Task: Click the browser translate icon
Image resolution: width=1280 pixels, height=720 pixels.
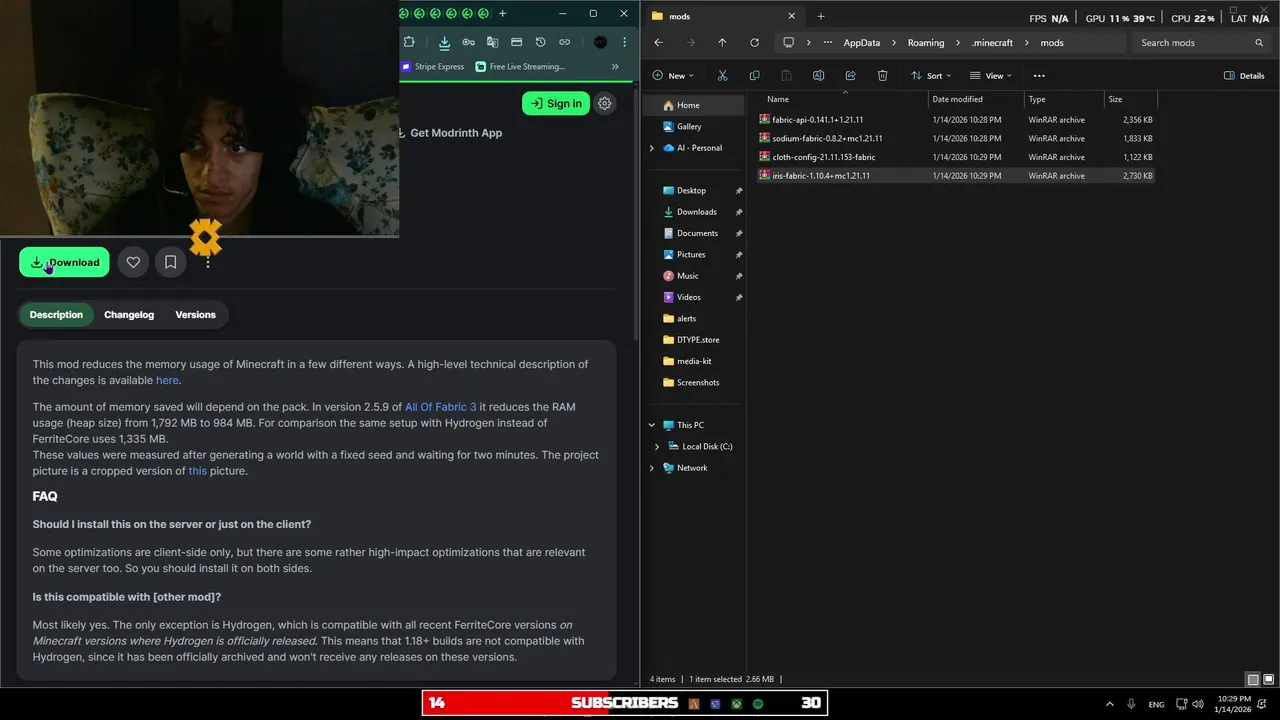Action: click(492, 42)
